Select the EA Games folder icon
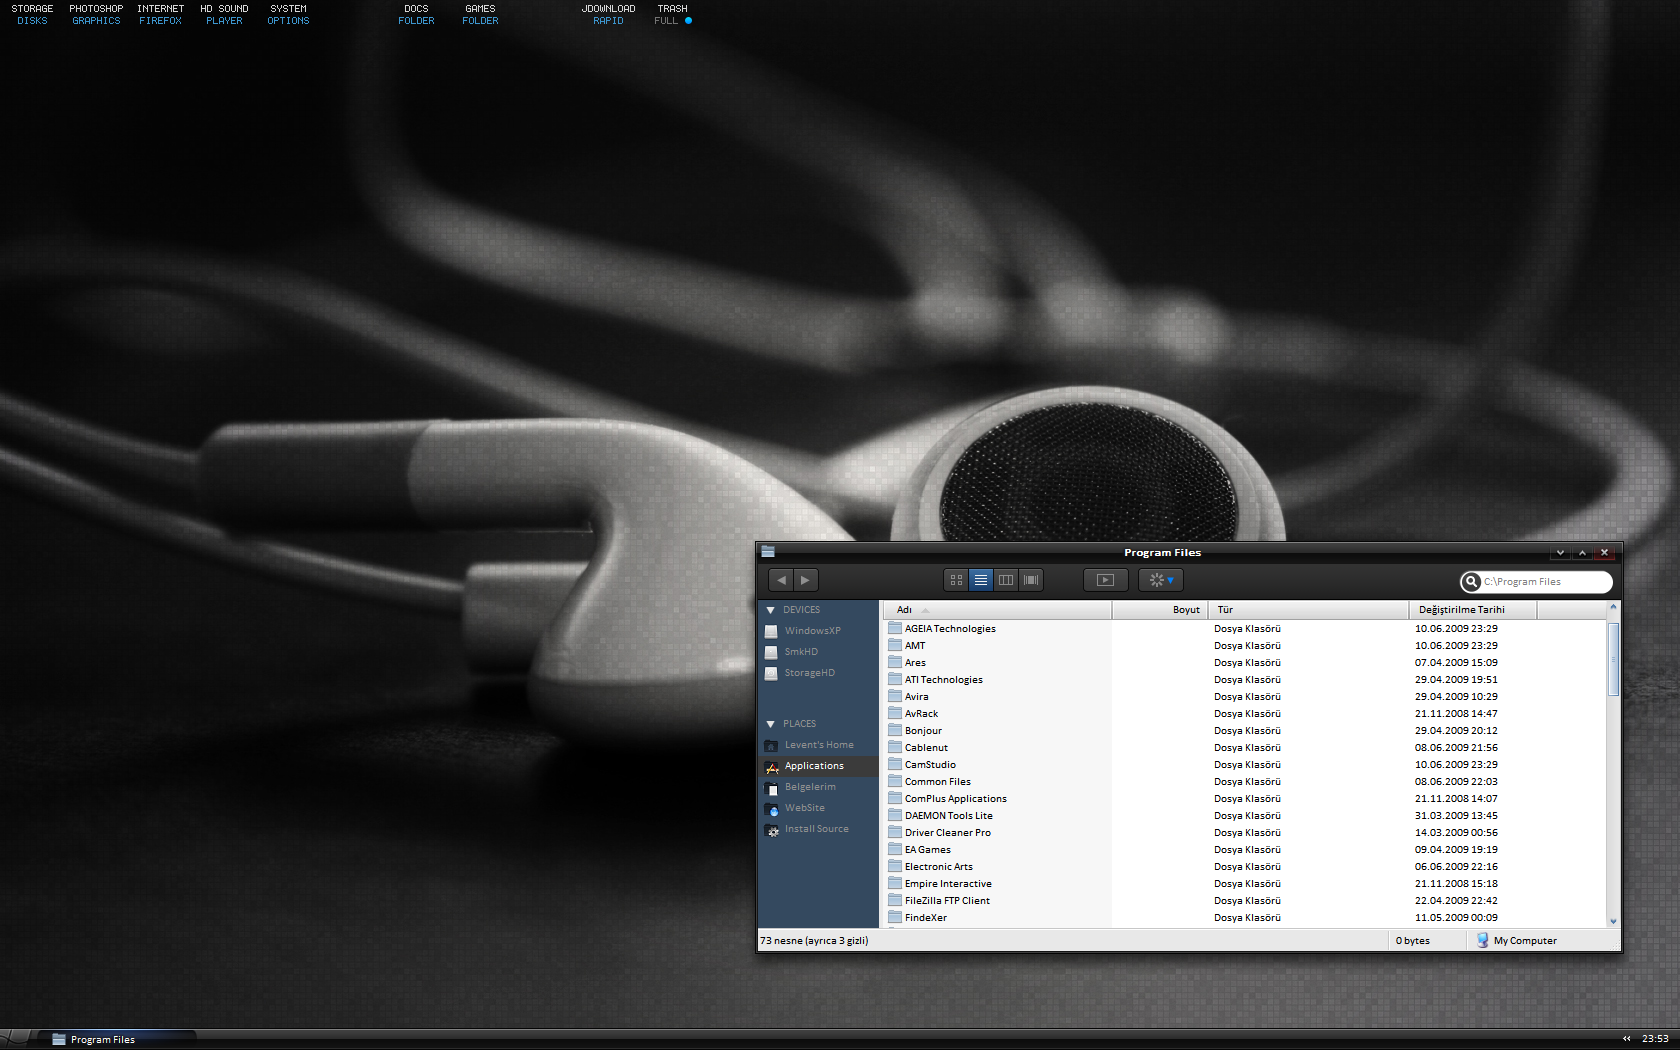 (x=895, y=849)
